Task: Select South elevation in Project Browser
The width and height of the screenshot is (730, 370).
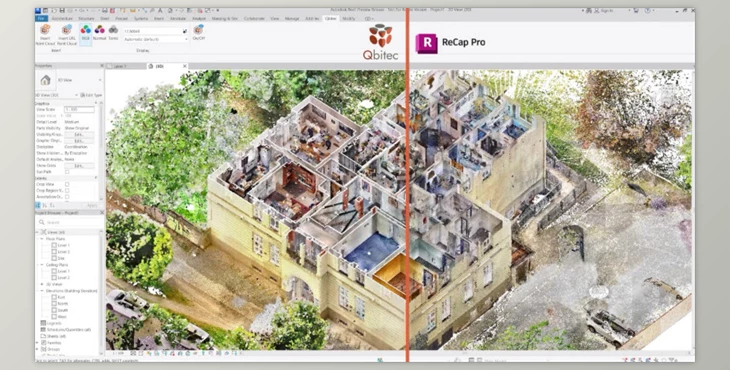Action: [62, 310]
